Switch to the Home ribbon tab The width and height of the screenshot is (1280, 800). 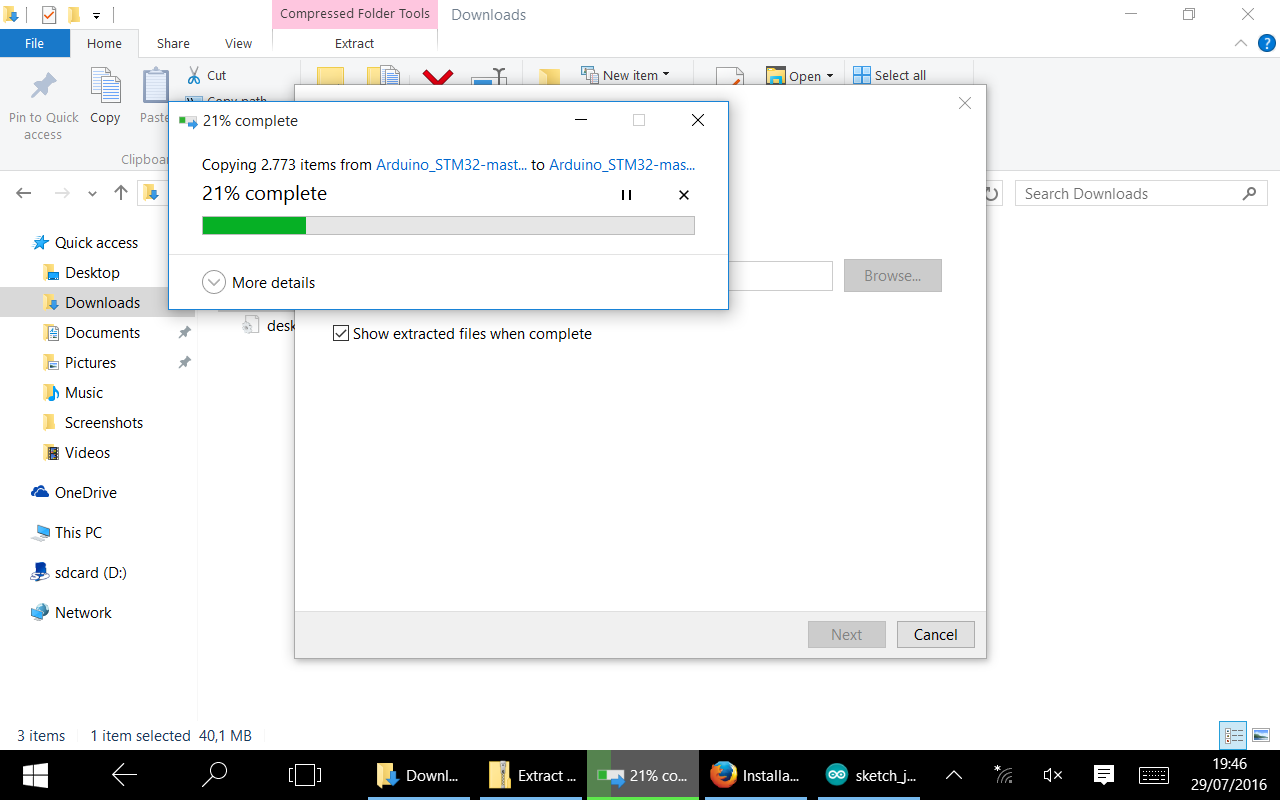point(104,43)
